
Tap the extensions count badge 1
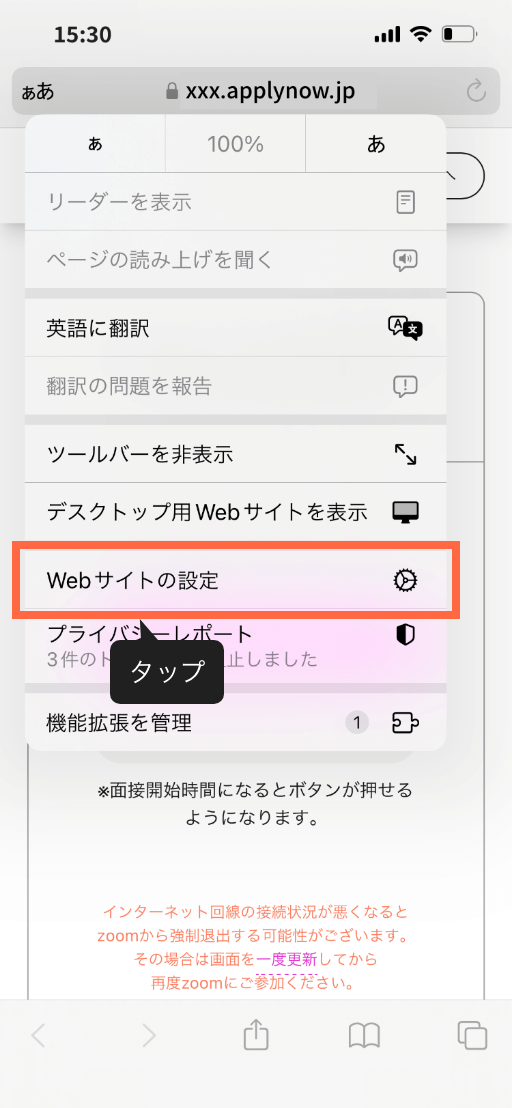357,722
